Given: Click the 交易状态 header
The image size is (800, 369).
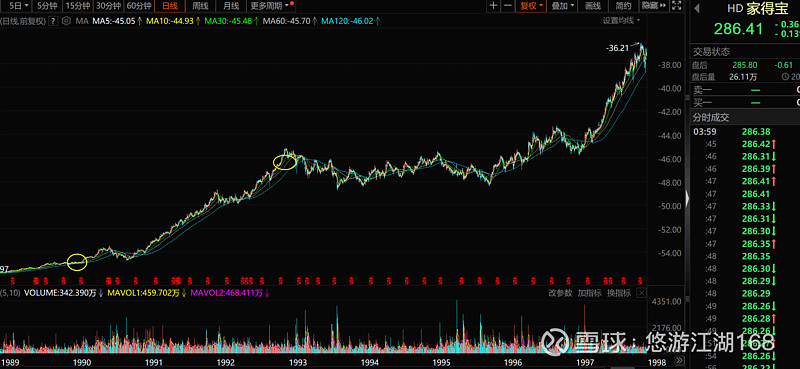Looking at the screenshot, I should (711, 52).
